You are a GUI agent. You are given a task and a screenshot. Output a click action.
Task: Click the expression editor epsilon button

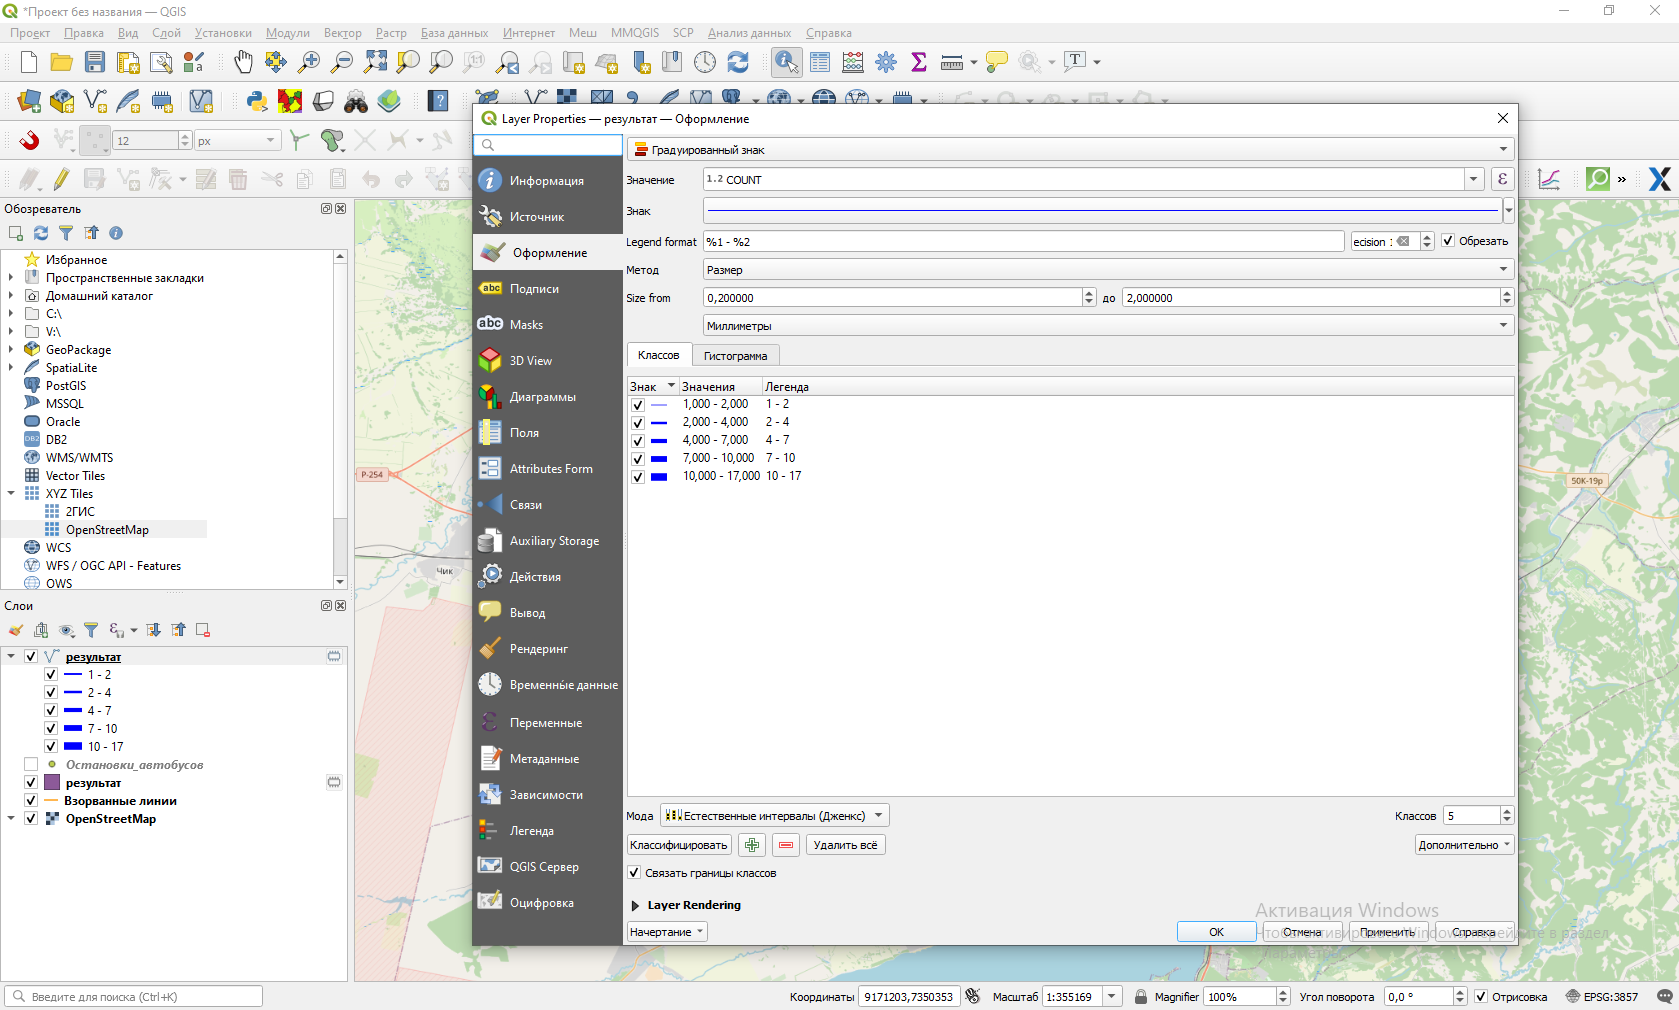point(1502,180)
